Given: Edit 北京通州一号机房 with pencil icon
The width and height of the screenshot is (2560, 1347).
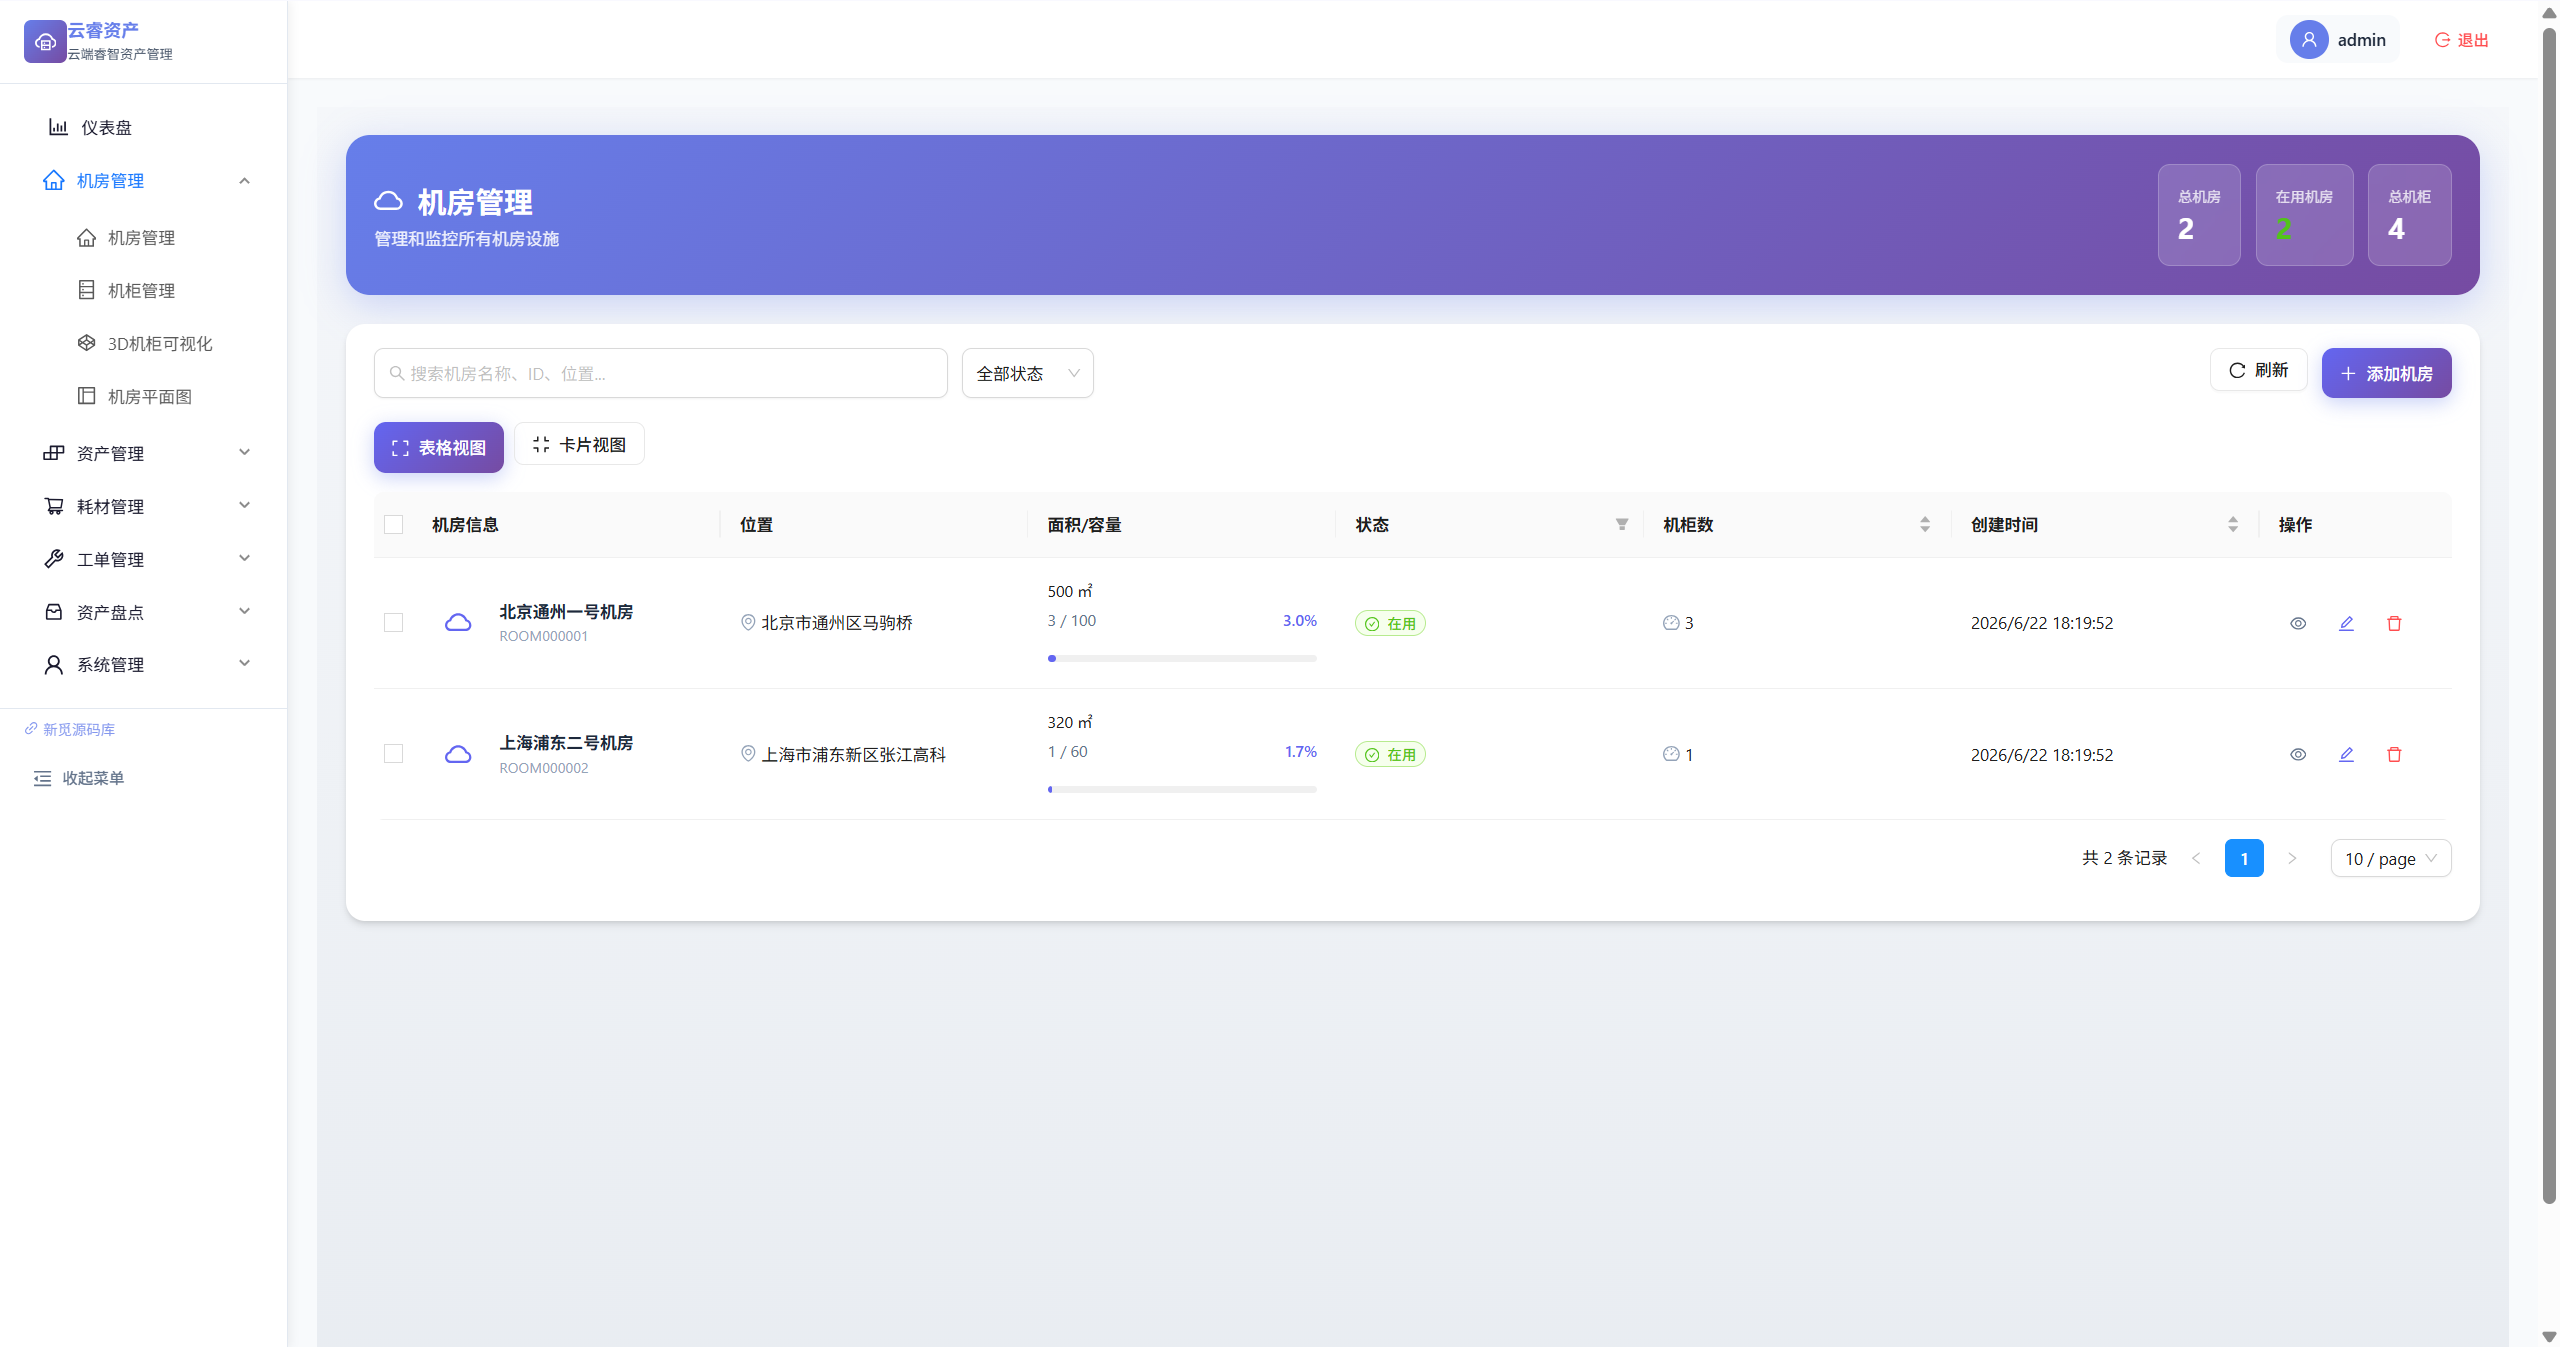Looking at the screenshot, I should 2346,623.
